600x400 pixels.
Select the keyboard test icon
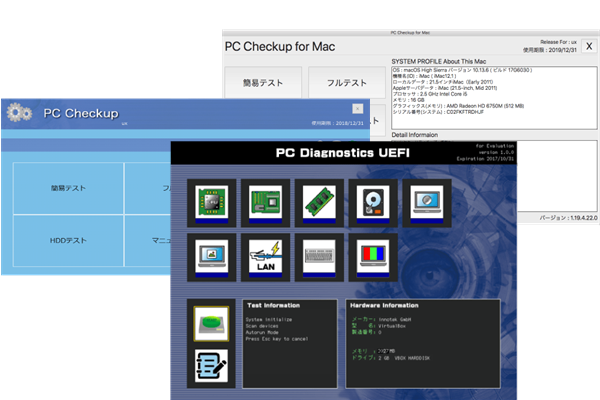pyautogui.click(x=319, y=257)
